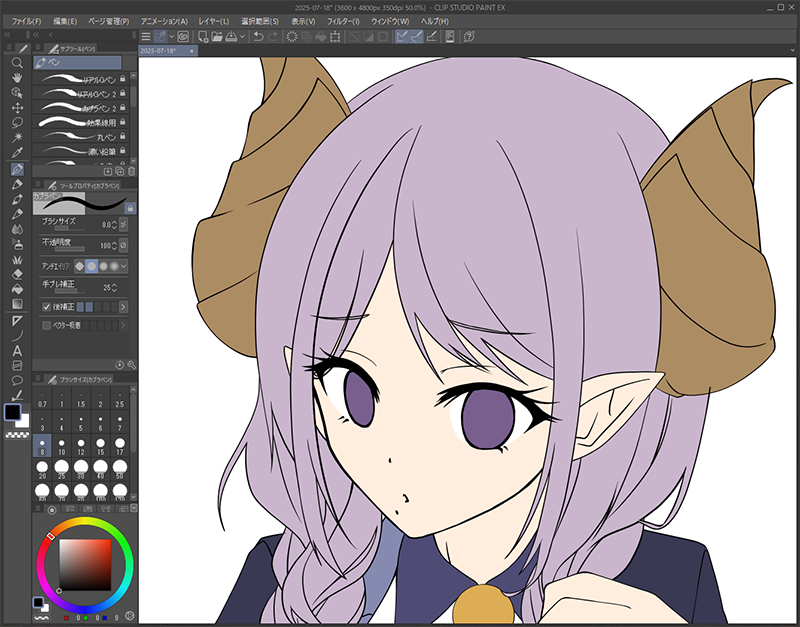800x627 pixels.
Task: Pick brush size 25 preset
Action: pyautogui.click(x=62, y=469)
